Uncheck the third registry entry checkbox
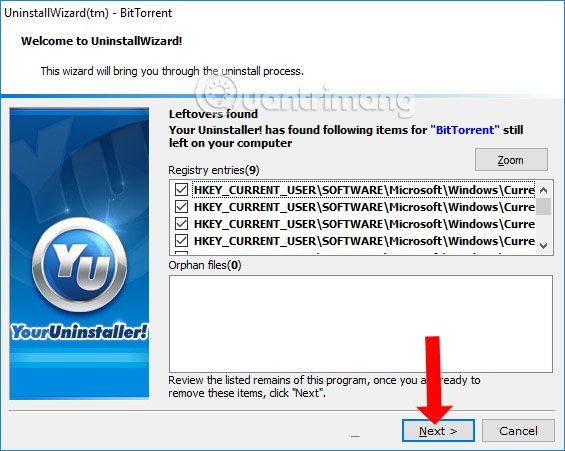This screenshot has height=451, width=565. pos(181,224)
